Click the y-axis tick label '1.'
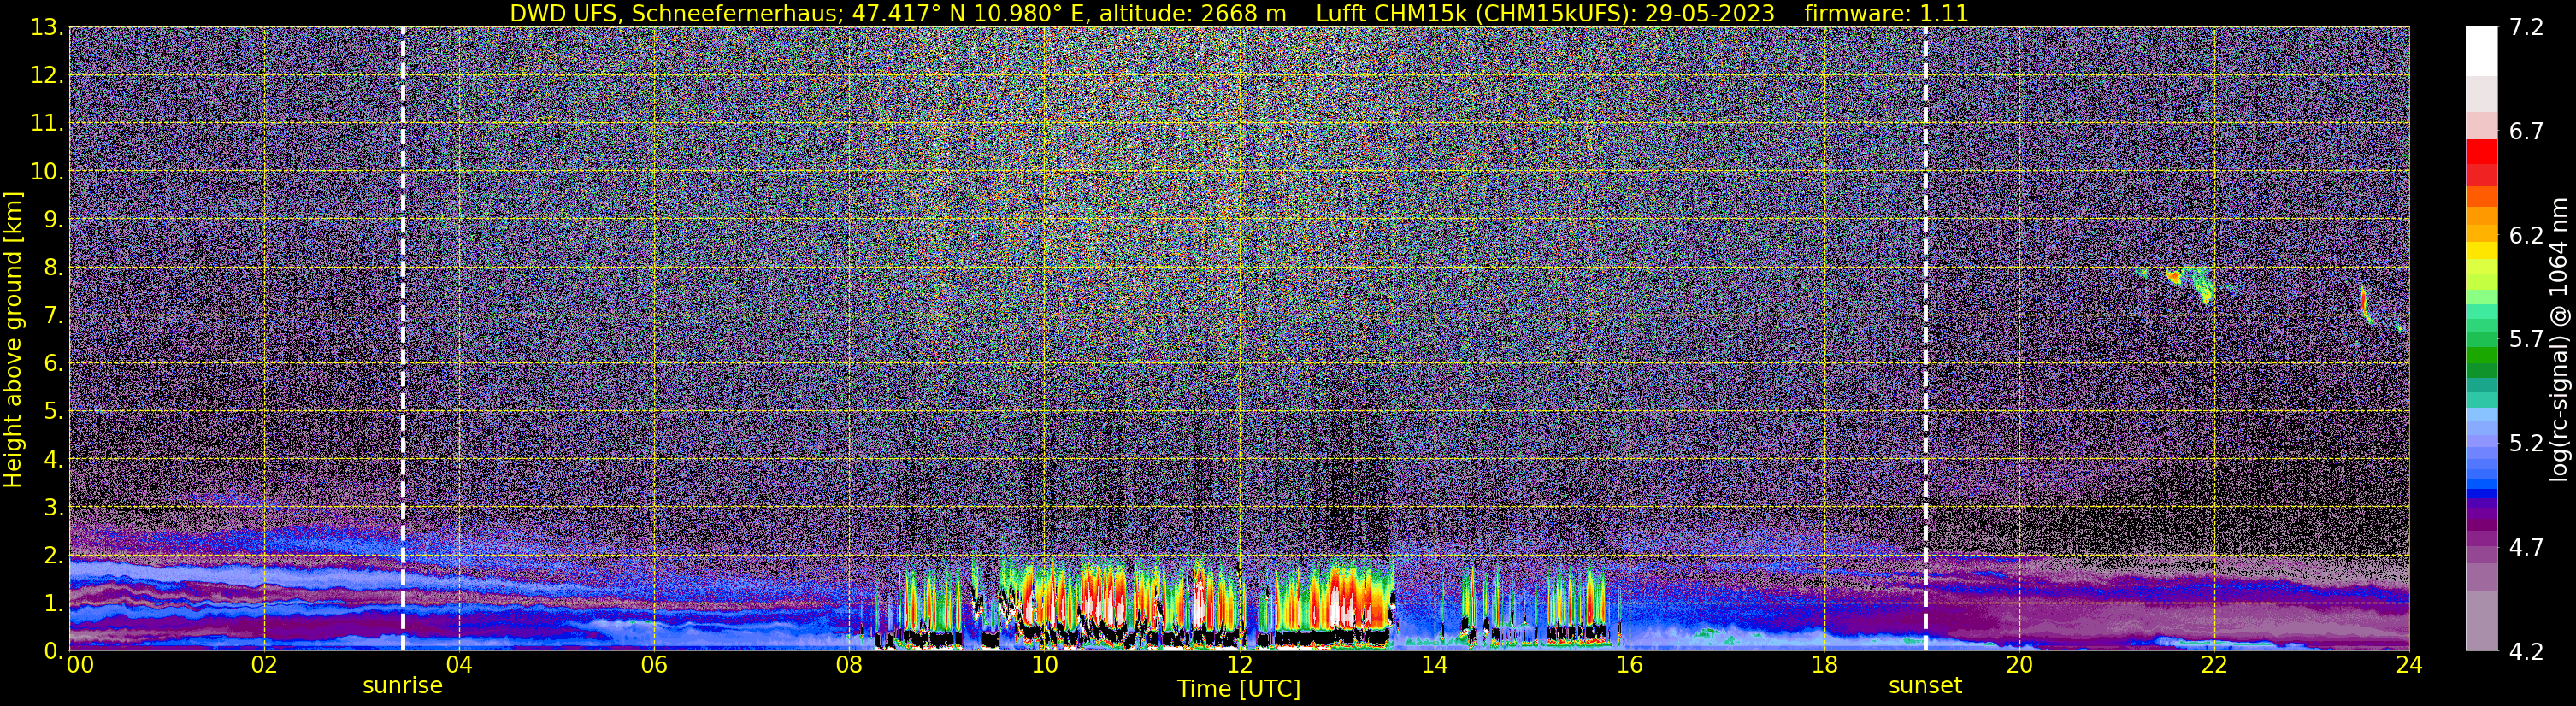 tap(52, 603)
